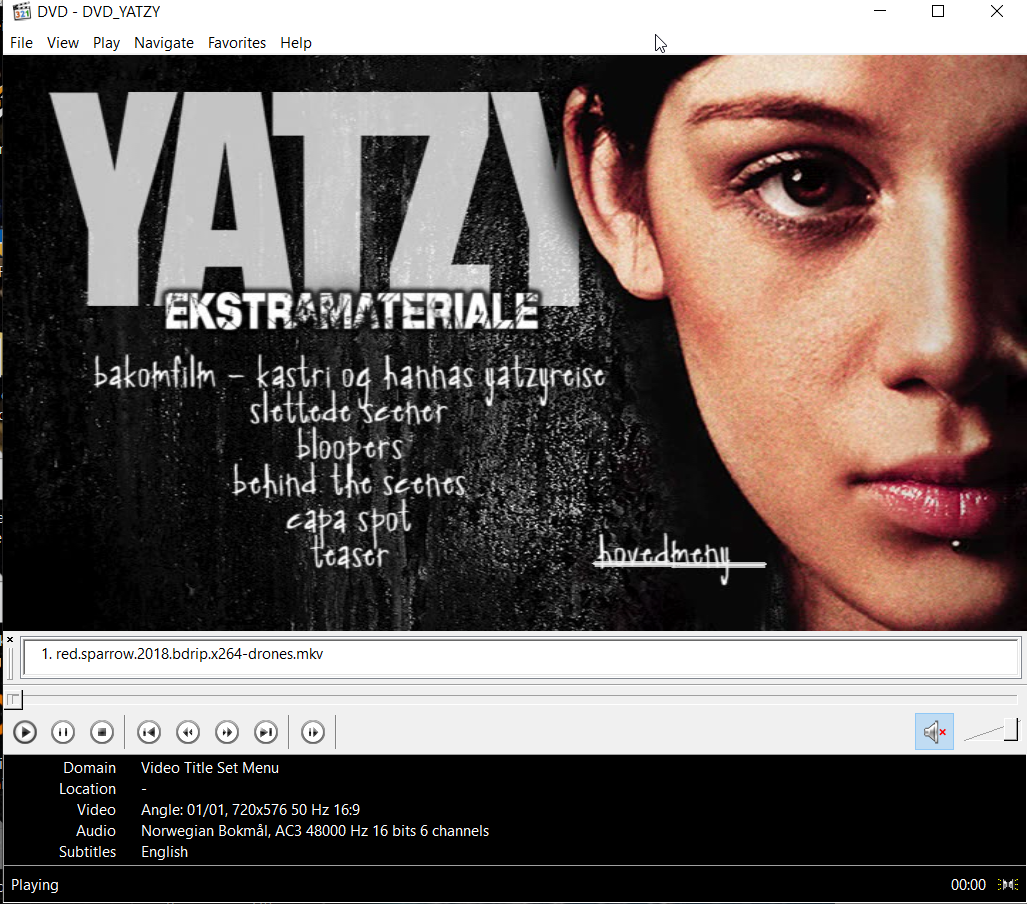Click the 'Playing' status text

coord(35,885)
